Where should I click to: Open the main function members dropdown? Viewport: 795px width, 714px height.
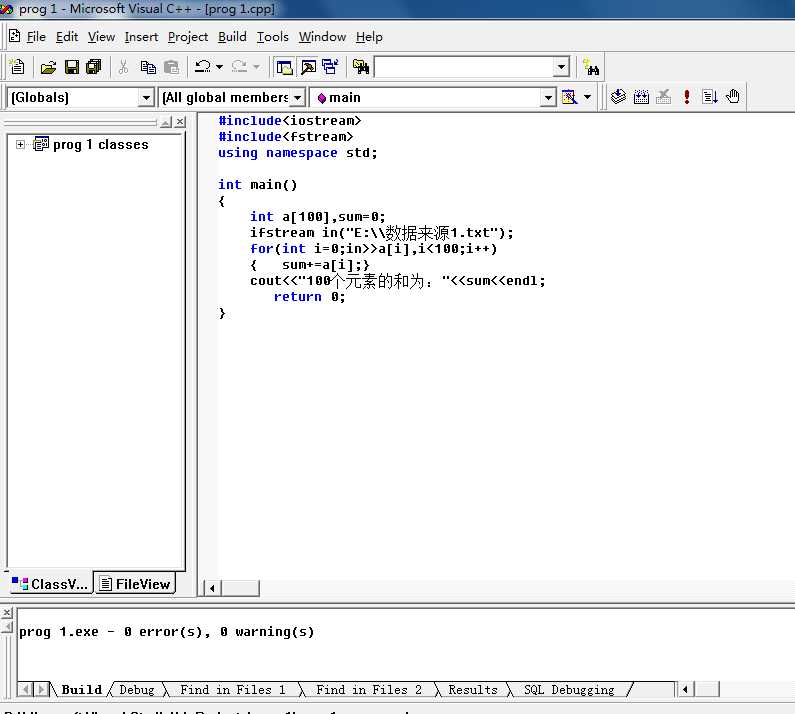(548, 97)
